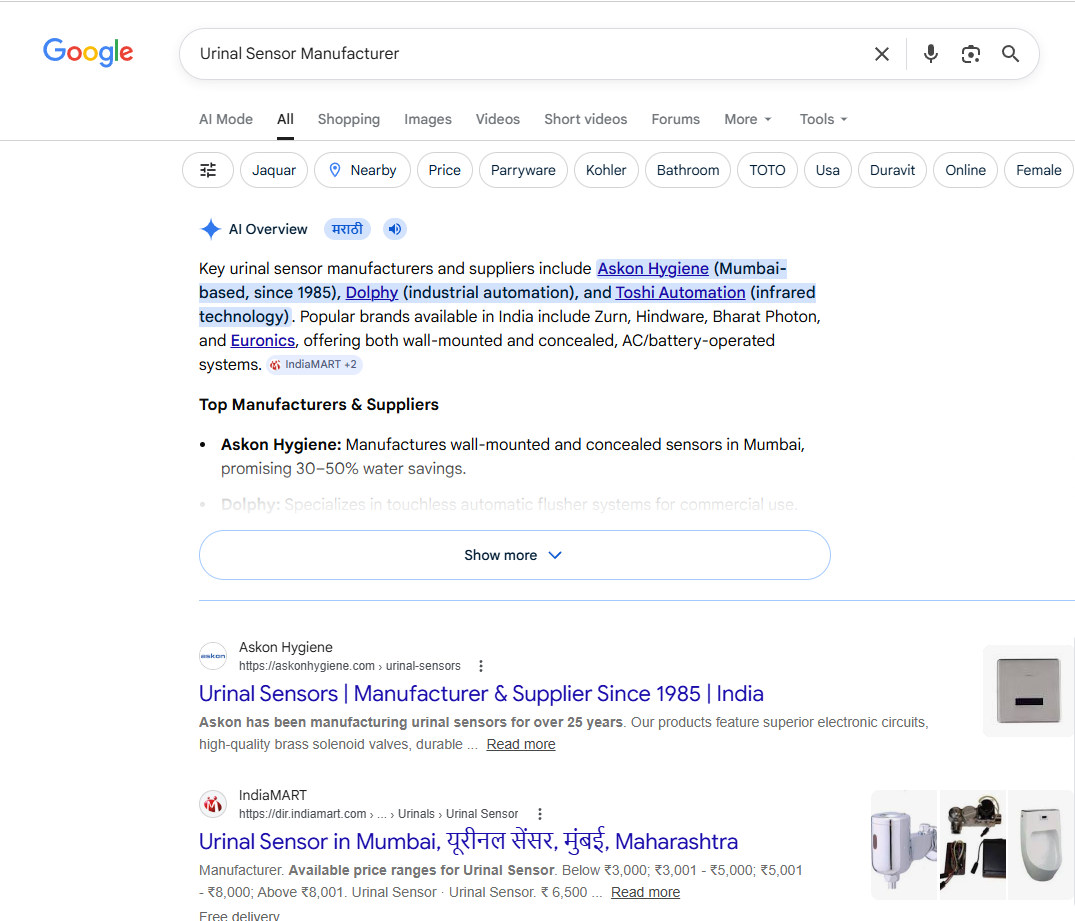The height and width of the screenshot is (921, 1075).
Task: Click IndiaMART site name above URL
Action: click(x=273, y=796)
